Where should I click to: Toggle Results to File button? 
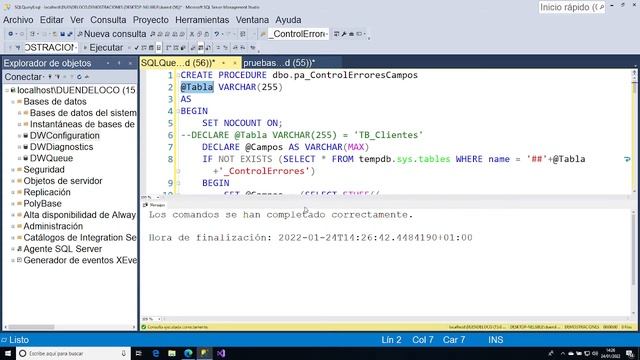(208, 48)
